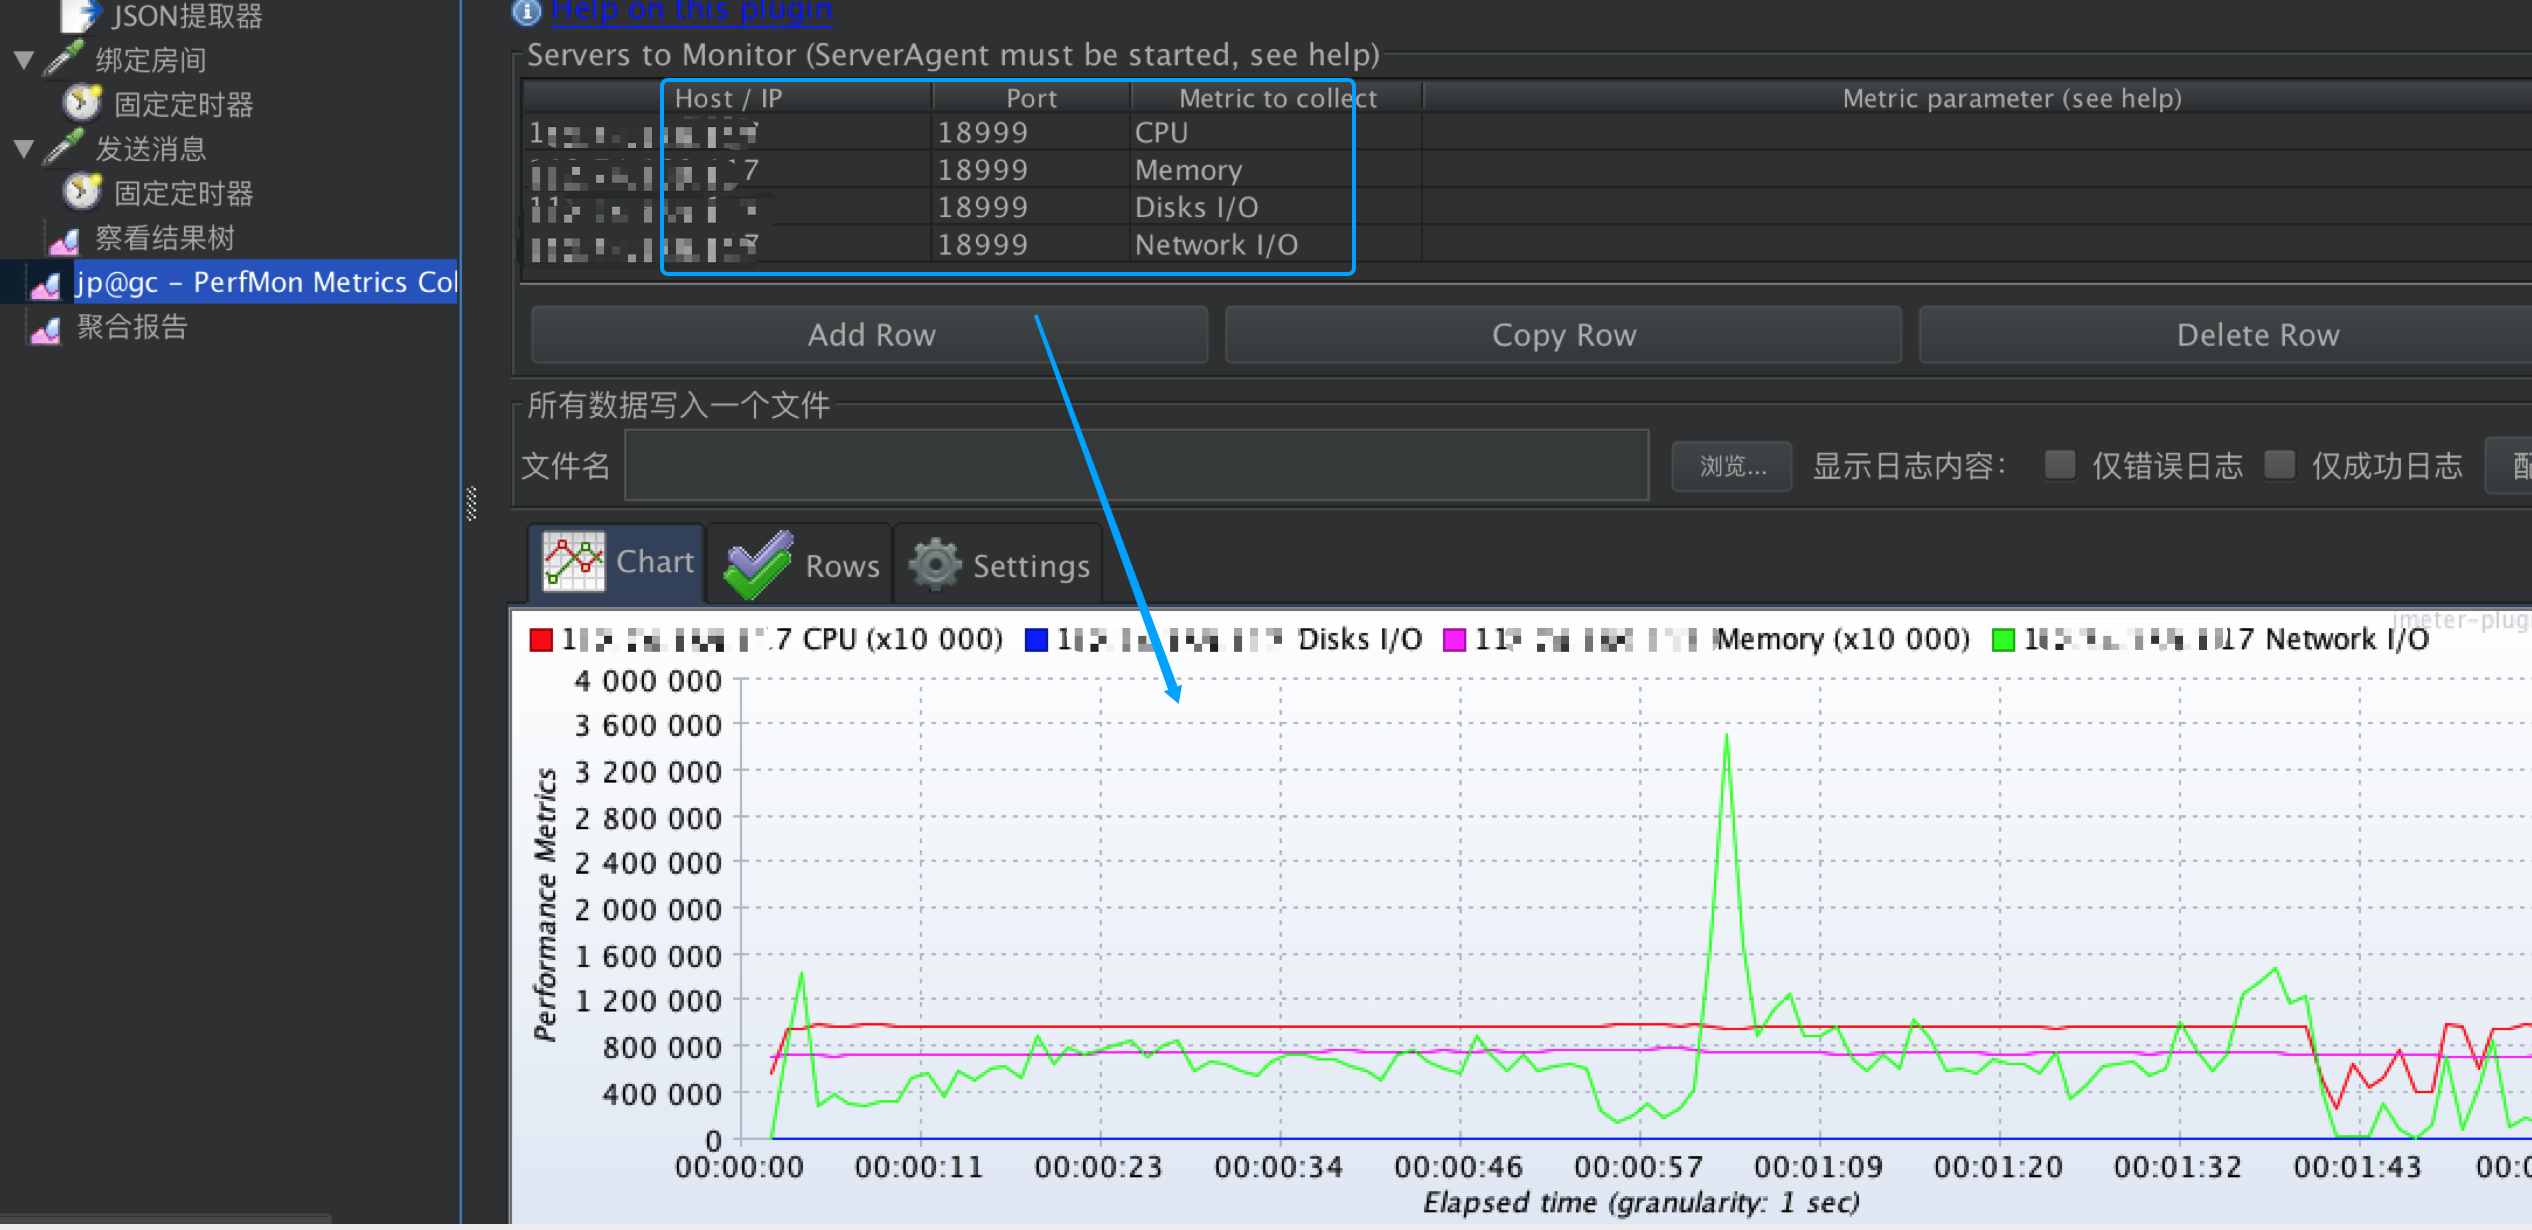This screenshot has width=2532, height=1230.
Task: Open the 察看结果树 listener
Action: 63,237
